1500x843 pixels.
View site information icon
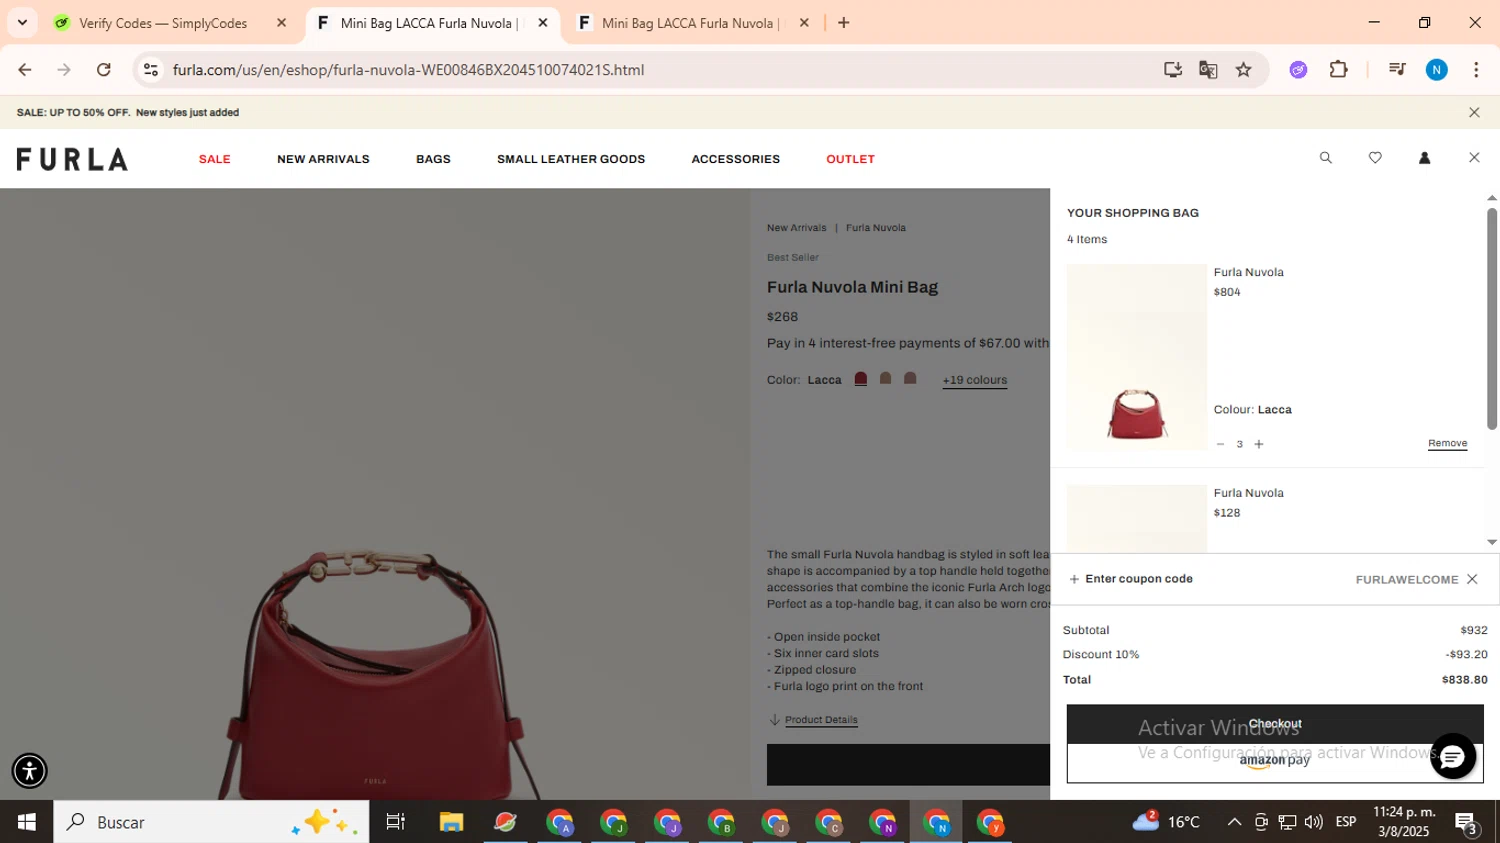151,70
